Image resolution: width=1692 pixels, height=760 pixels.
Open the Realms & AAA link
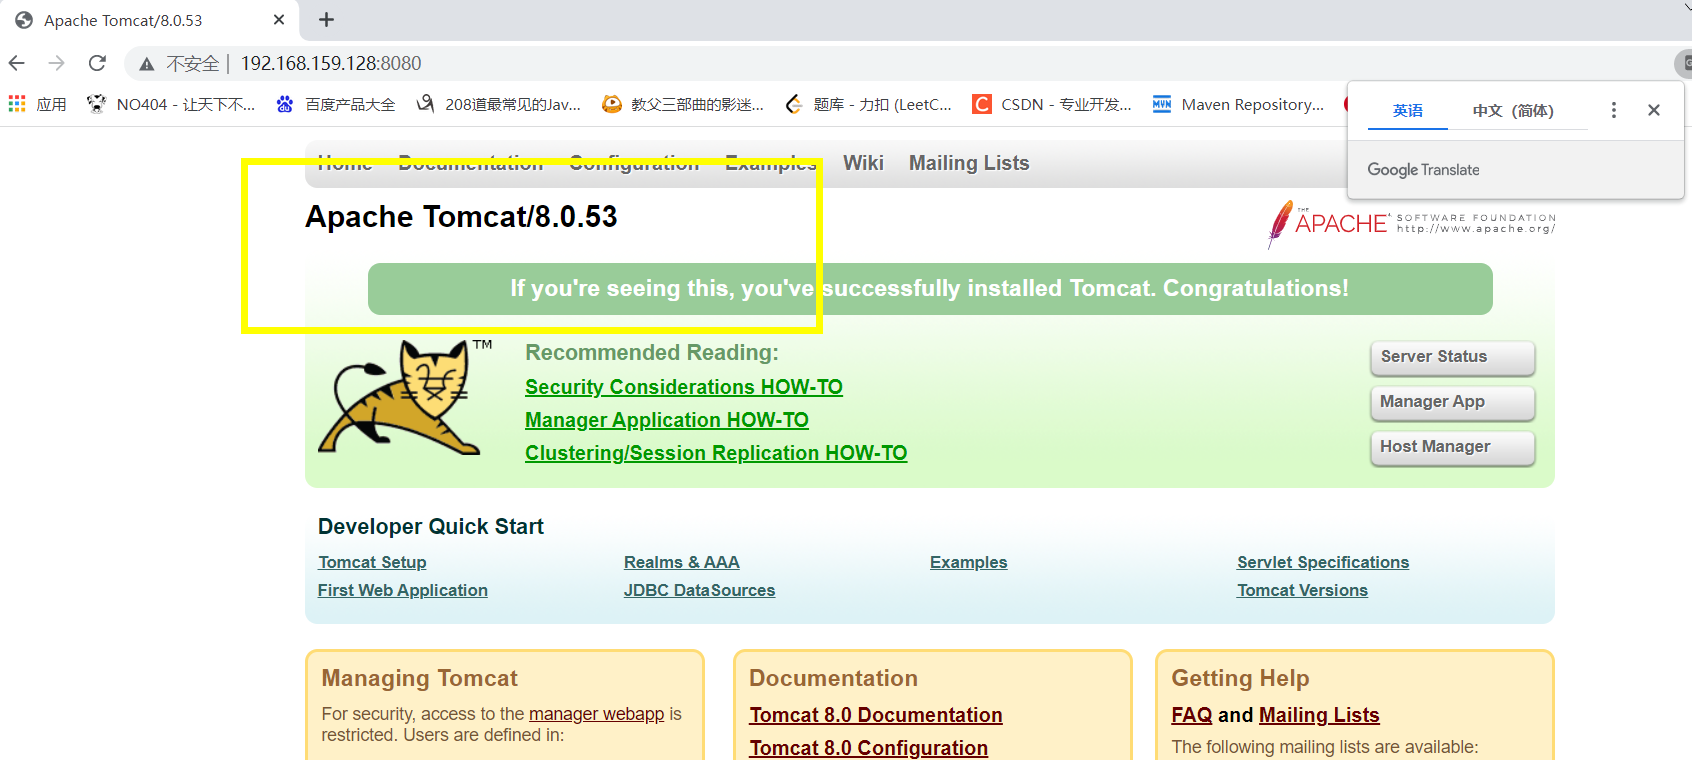point(682,562)
